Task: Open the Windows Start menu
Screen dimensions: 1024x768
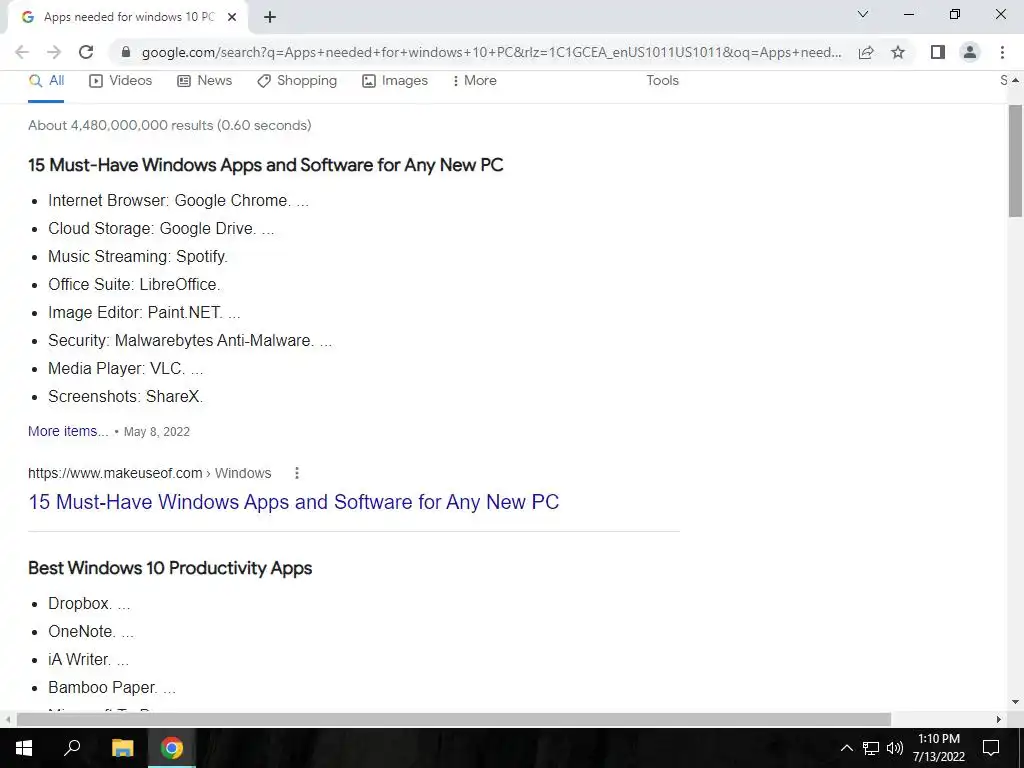Action: pyautogui.click(x=24, y=748)
